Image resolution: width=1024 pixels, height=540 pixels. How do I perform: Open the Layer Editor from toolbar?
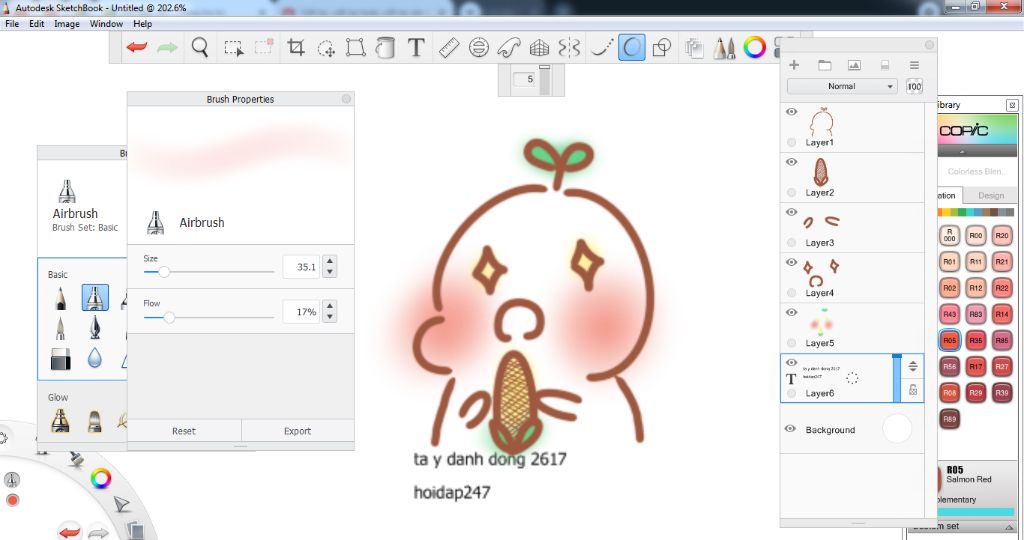694,48
